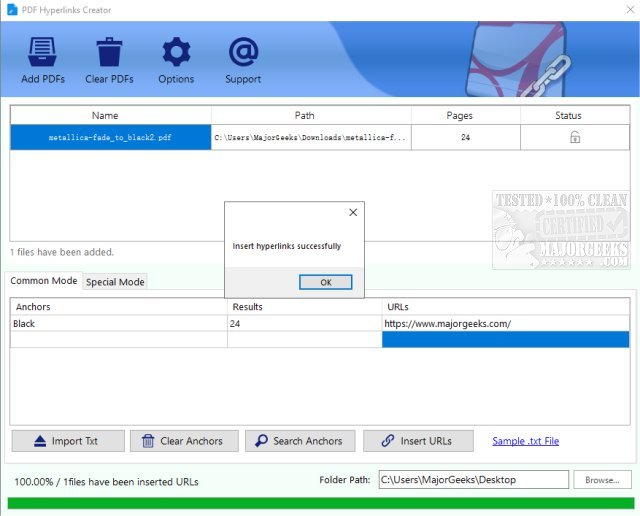Click the unlock status icon in file row
The height and width of the screenshot is (516, 640).
[575, 138]
